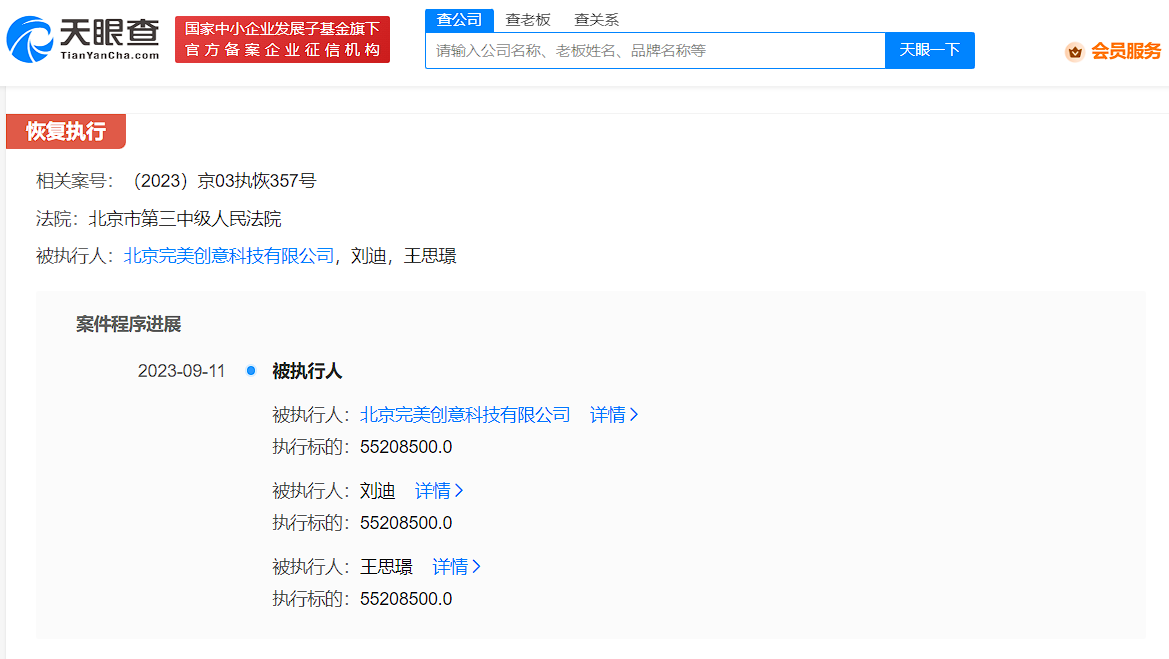Click the 天眼一下 search button
Screen dimensions: 1169x659
pyautogui.click(x=930, y=51)
